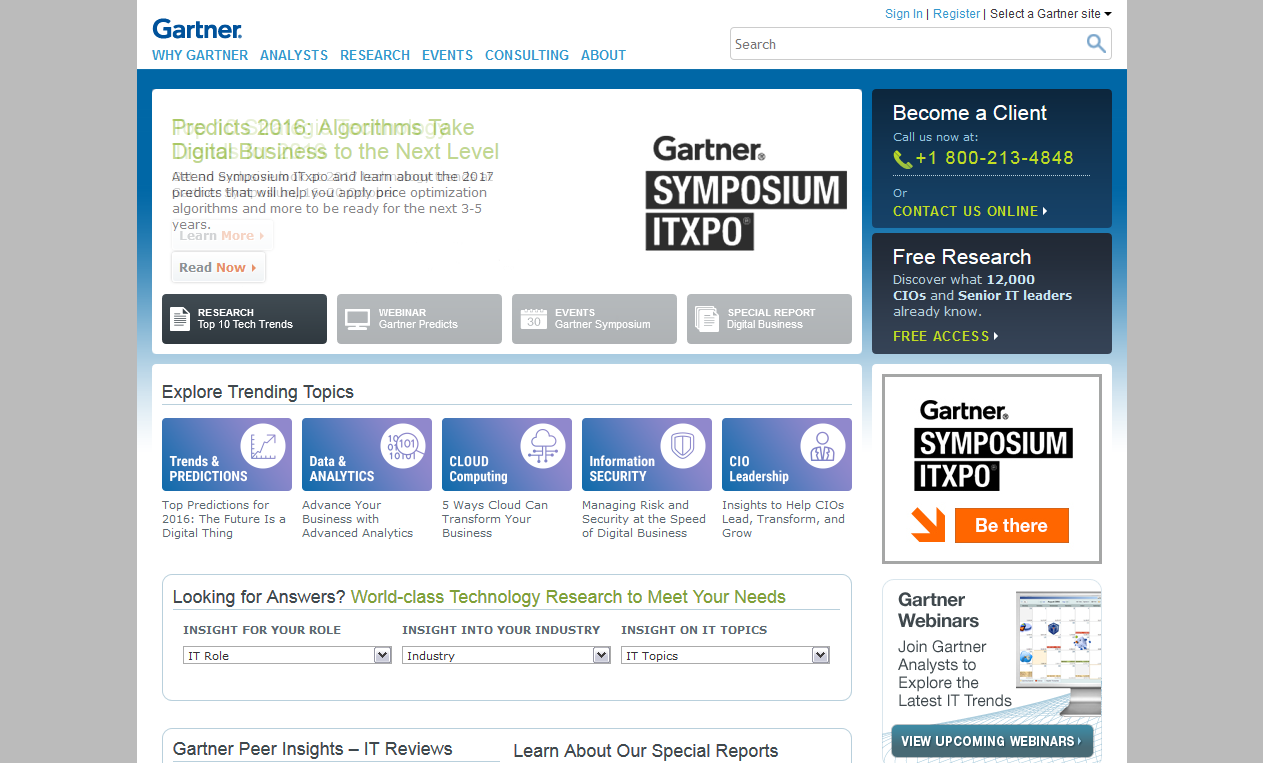1263x763 pixels.
Task: Click the Gartner logo in header
Action: (x=197, y=29)
